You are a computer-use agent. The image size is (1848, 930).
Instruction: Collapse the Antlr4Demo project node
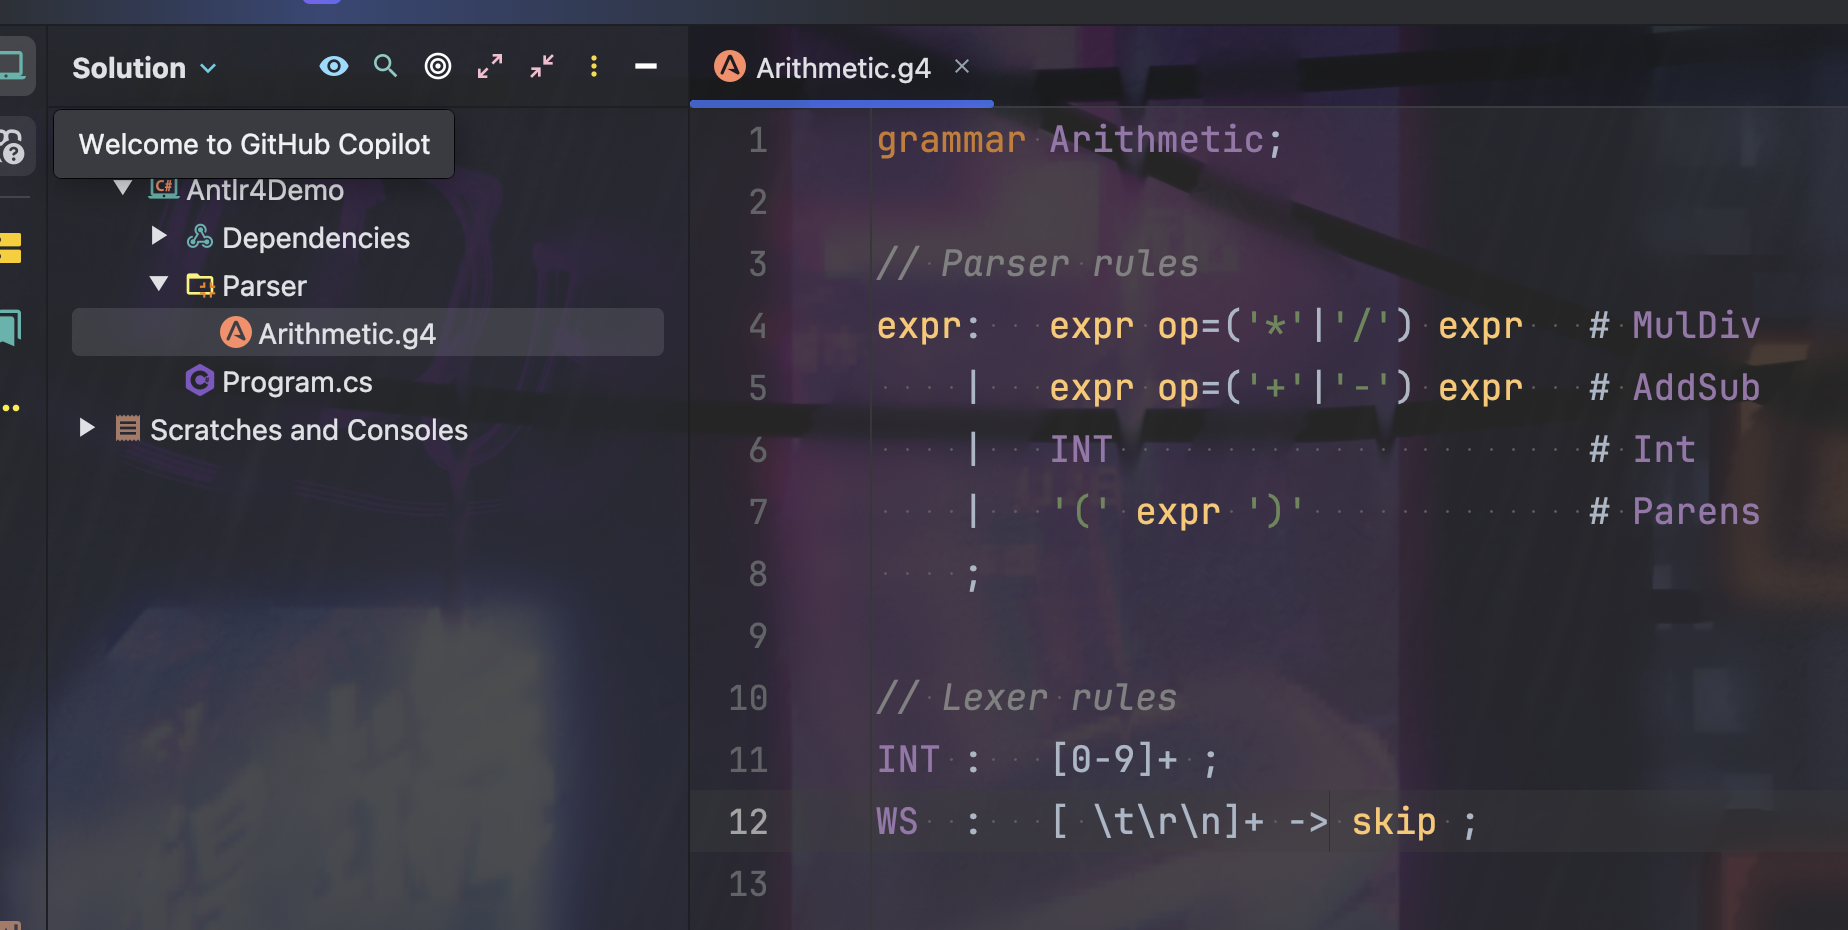(122, 188)
